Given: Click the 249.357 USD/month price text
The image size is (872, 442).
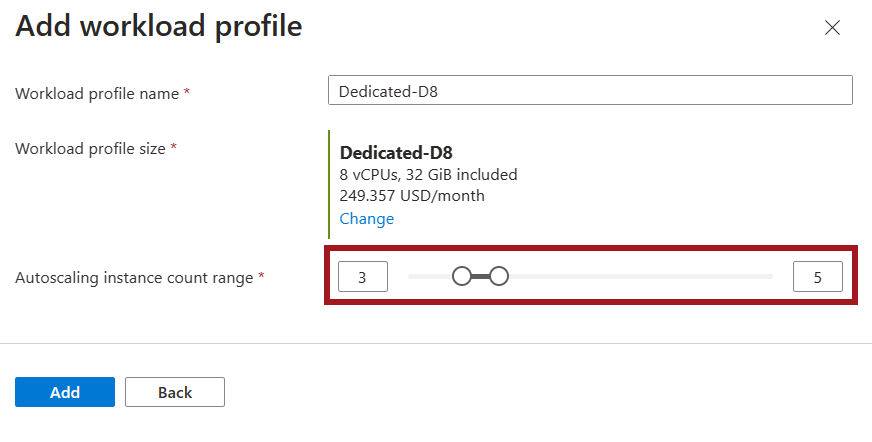Looking at the screenshot, I should coord(412,196).
